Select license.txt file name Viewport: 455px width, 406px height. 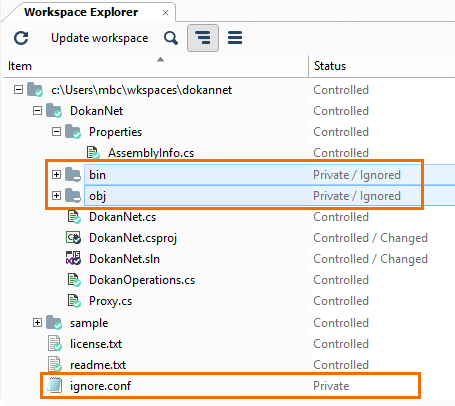coord(96,344)
